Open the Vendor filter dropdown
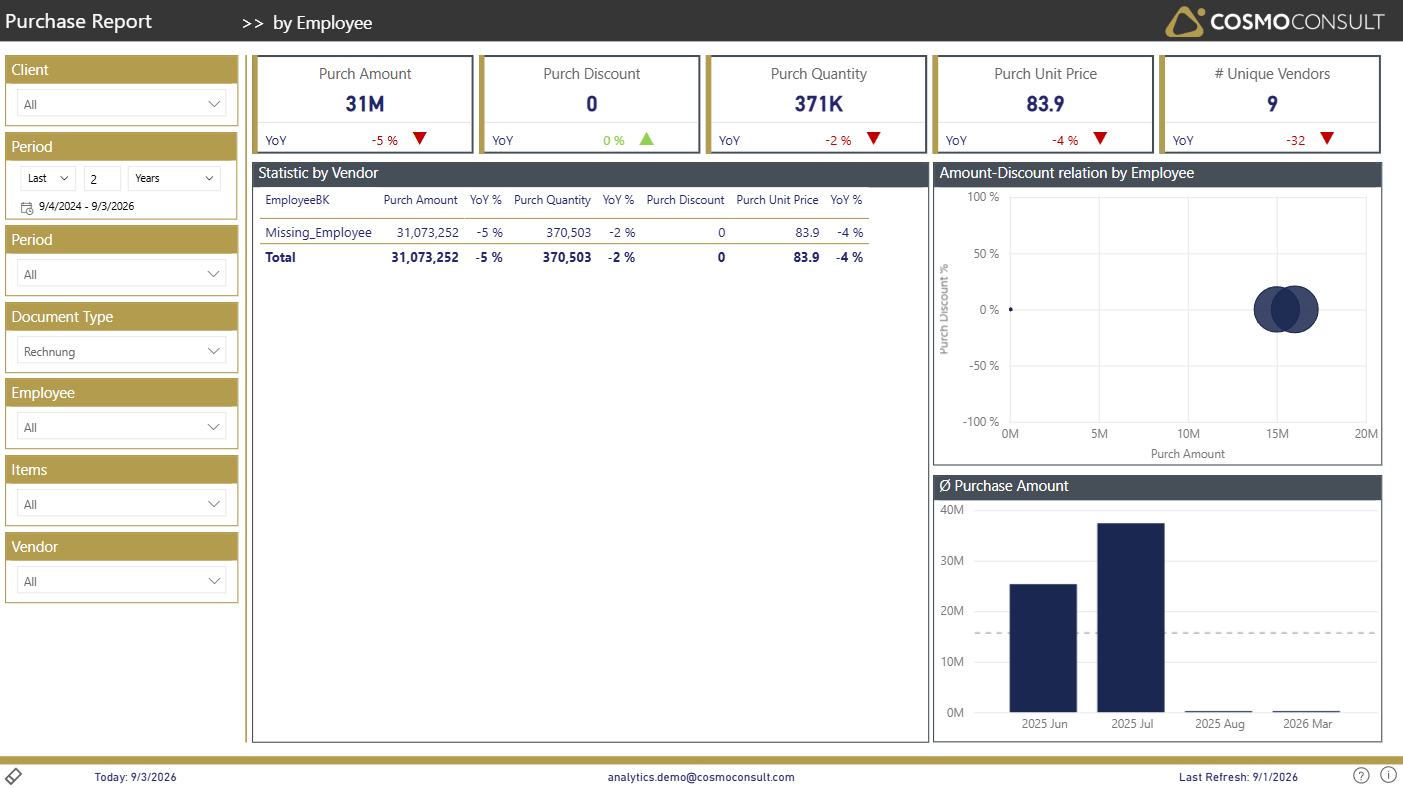1403x789 pixels. coord(122,581)
